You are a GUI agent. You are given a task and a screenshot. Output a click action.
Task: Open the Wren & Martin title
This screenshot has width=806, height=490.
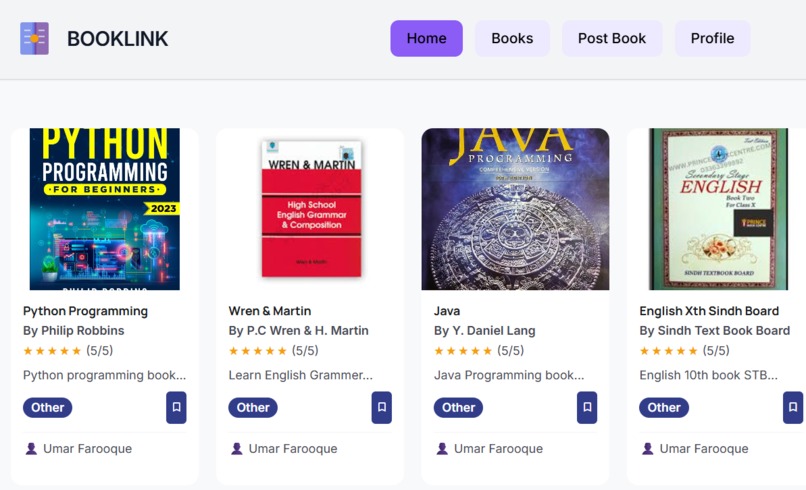click(x=270, y=311)
